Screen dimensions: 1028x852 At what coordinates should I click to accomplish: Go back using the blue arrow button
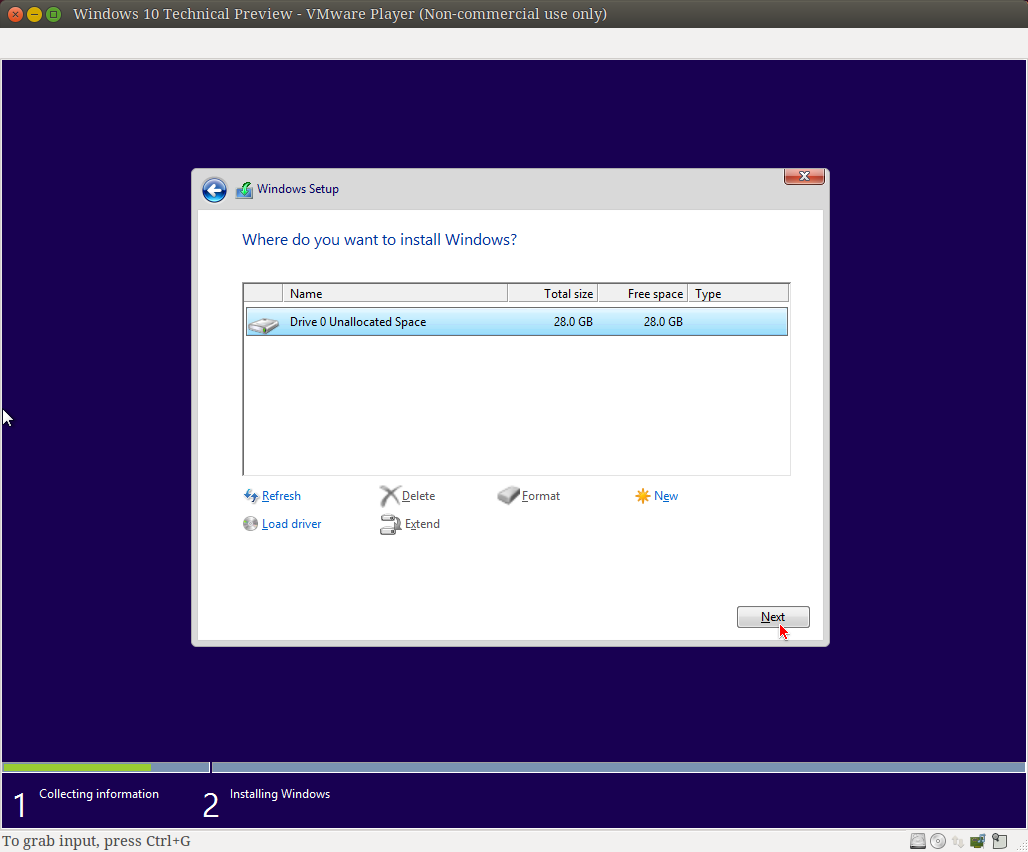[214, 190]
